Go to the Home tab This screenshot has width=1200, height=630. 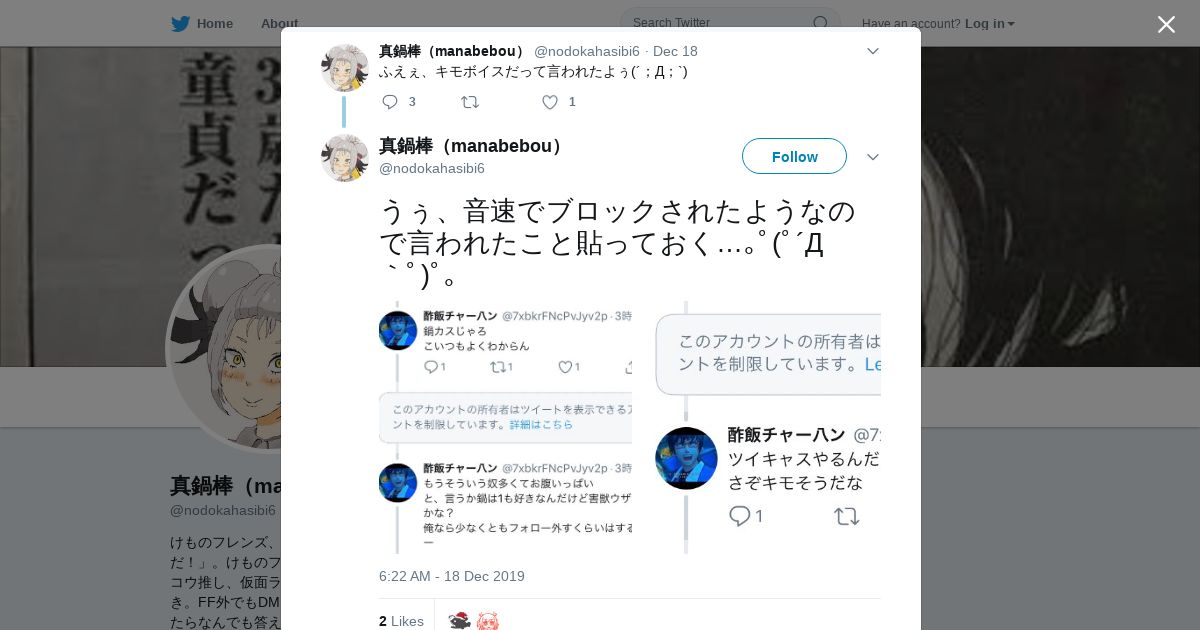202,23
